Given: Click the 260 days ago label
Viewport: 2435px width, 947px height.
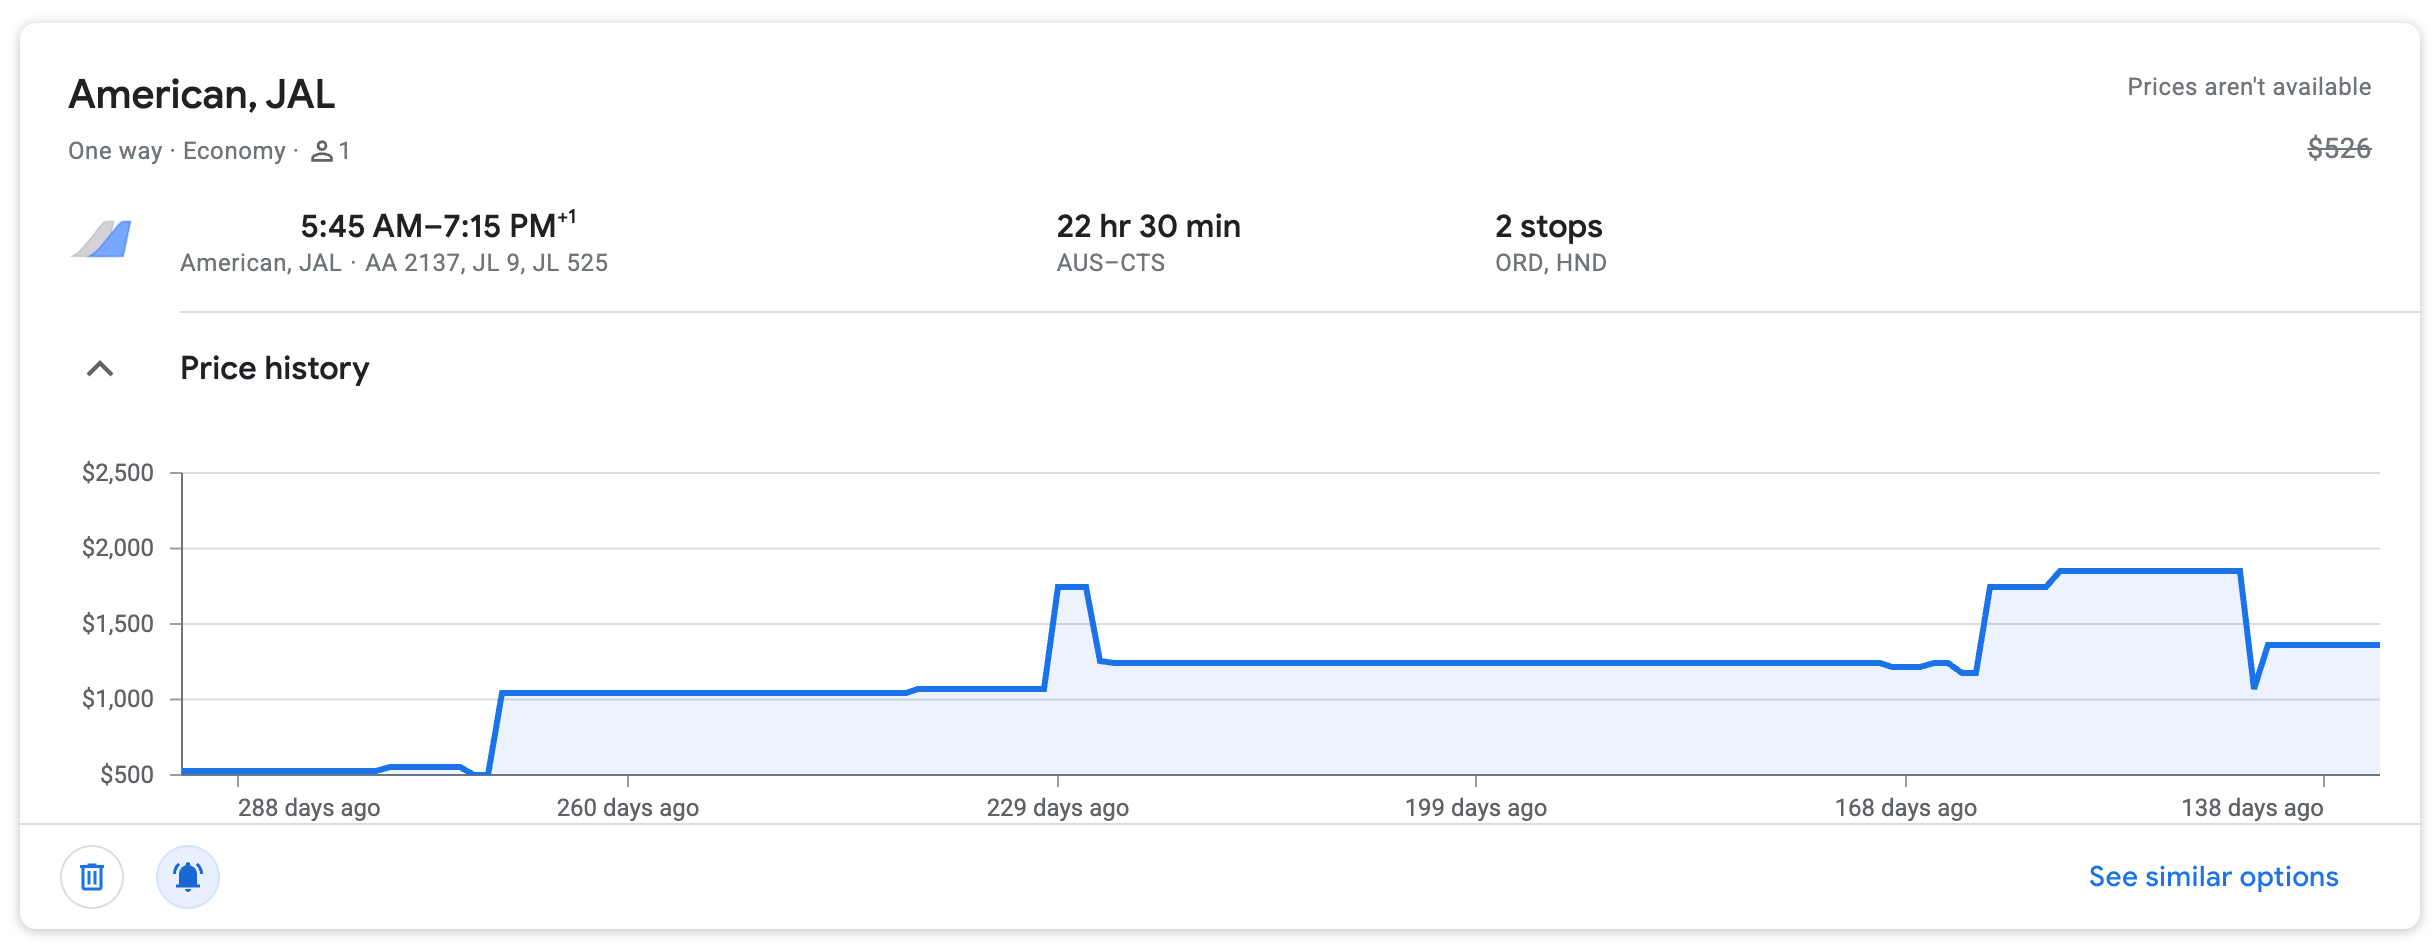Looking at the screenshot, I should 628,808.
